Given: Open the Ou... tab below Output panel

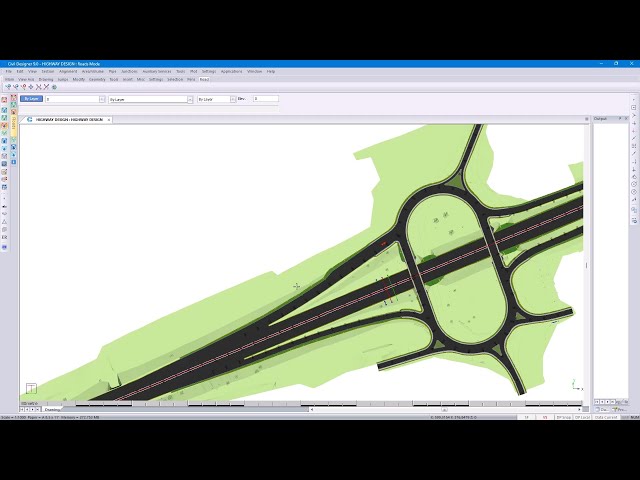Looking at the screenshot, I should [x=602, y=409].
